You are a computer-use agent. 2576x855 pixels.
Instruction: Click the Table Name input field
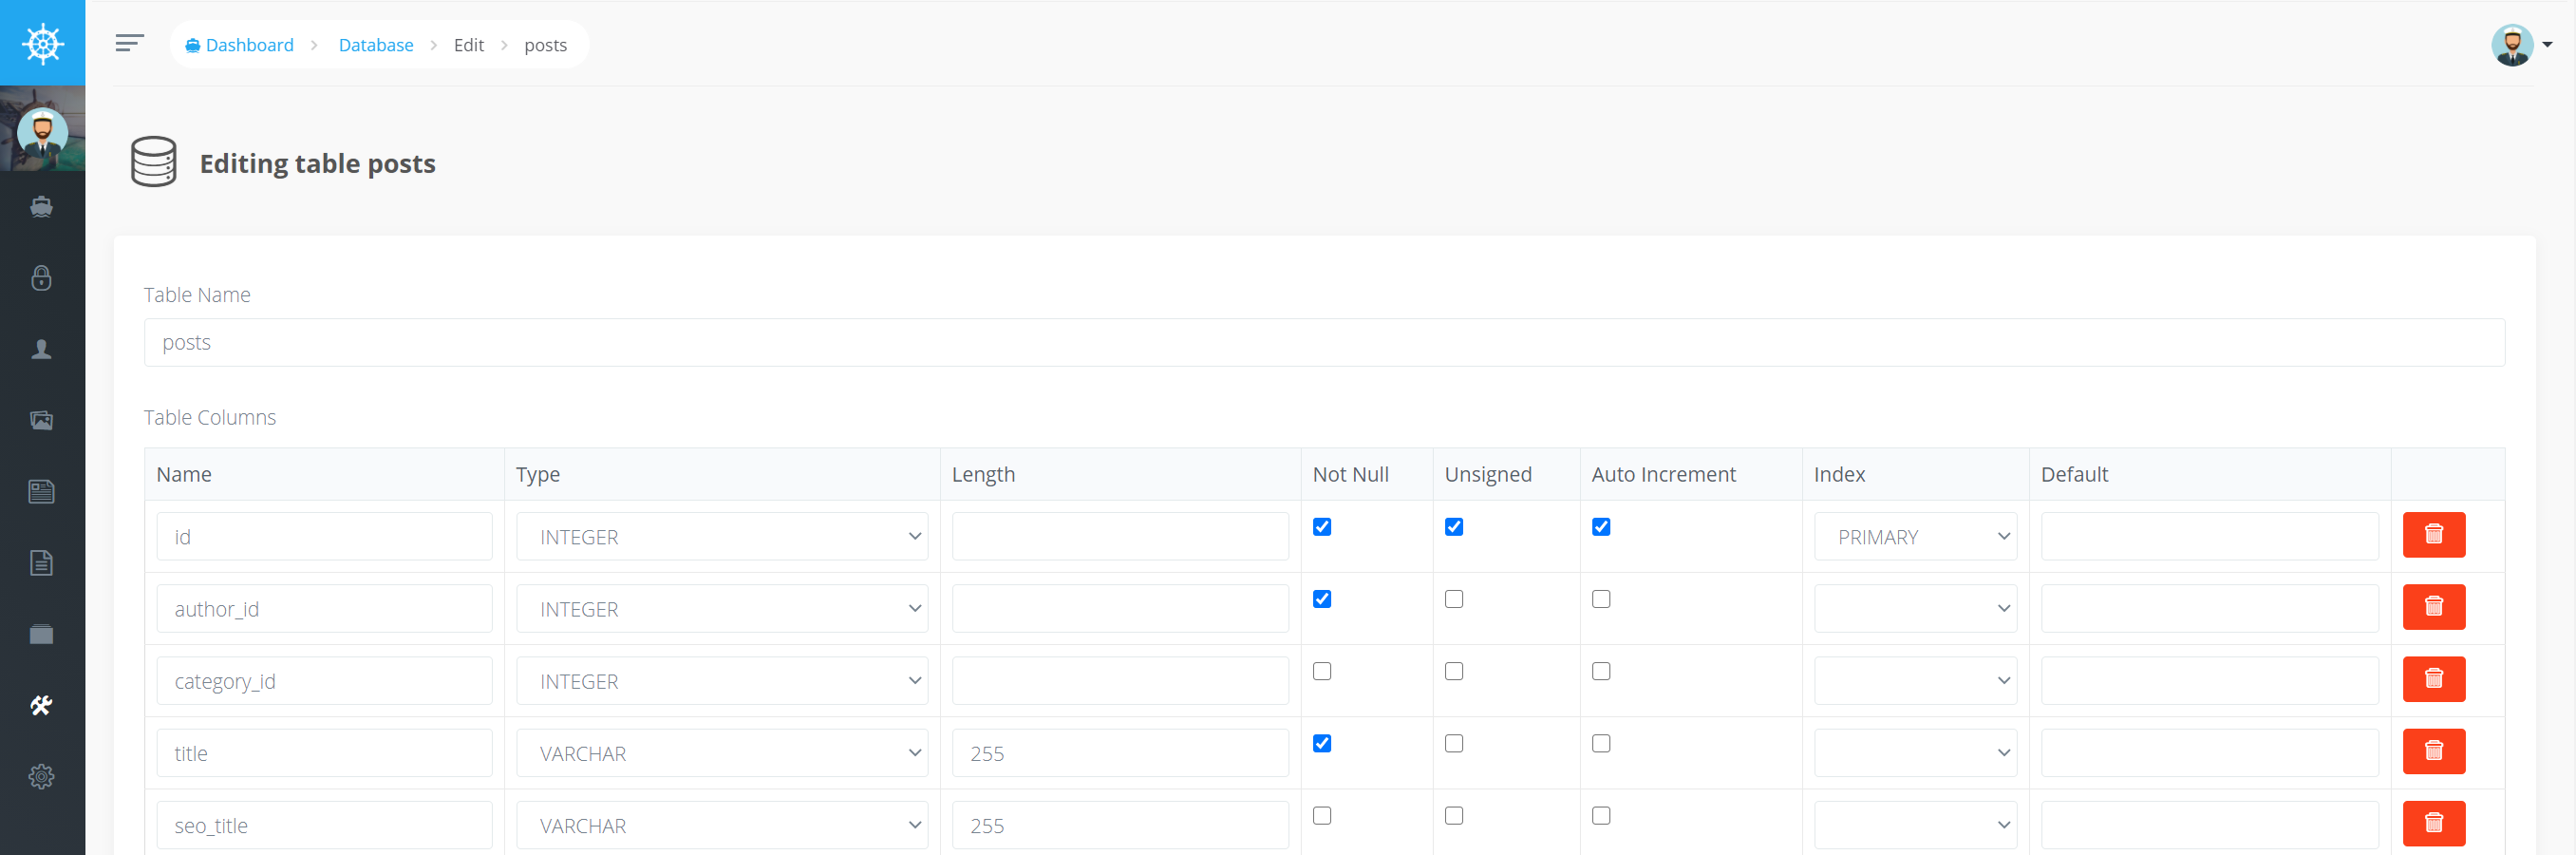click(1324, 342)
